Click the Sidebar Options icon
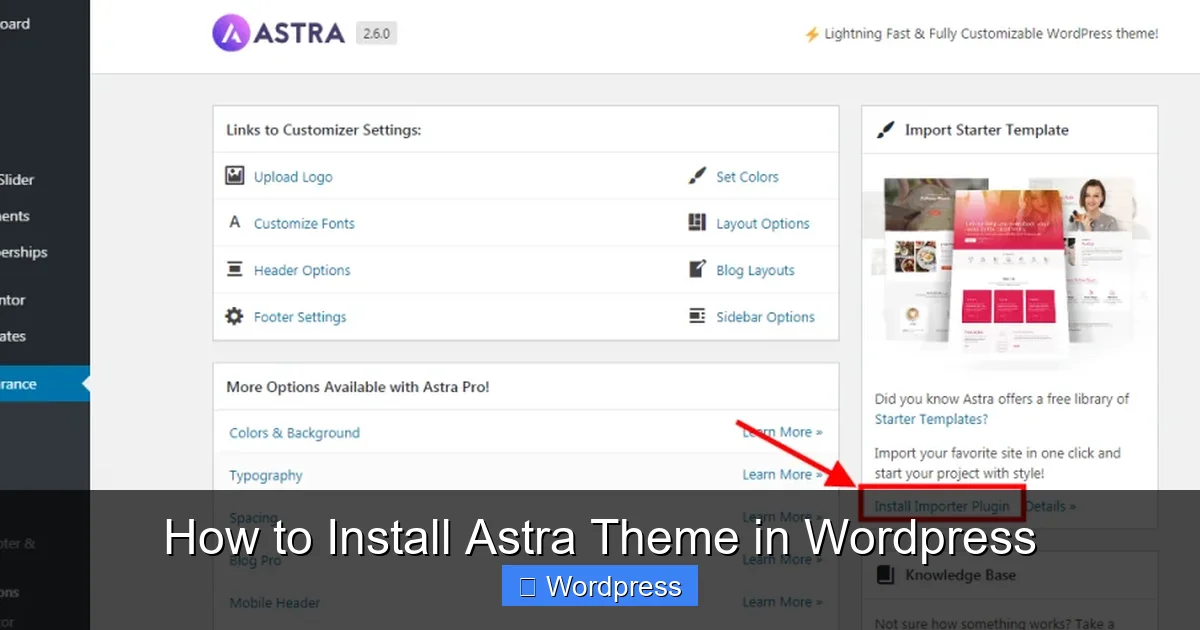Screen dimensions: 1200x630 697,317
